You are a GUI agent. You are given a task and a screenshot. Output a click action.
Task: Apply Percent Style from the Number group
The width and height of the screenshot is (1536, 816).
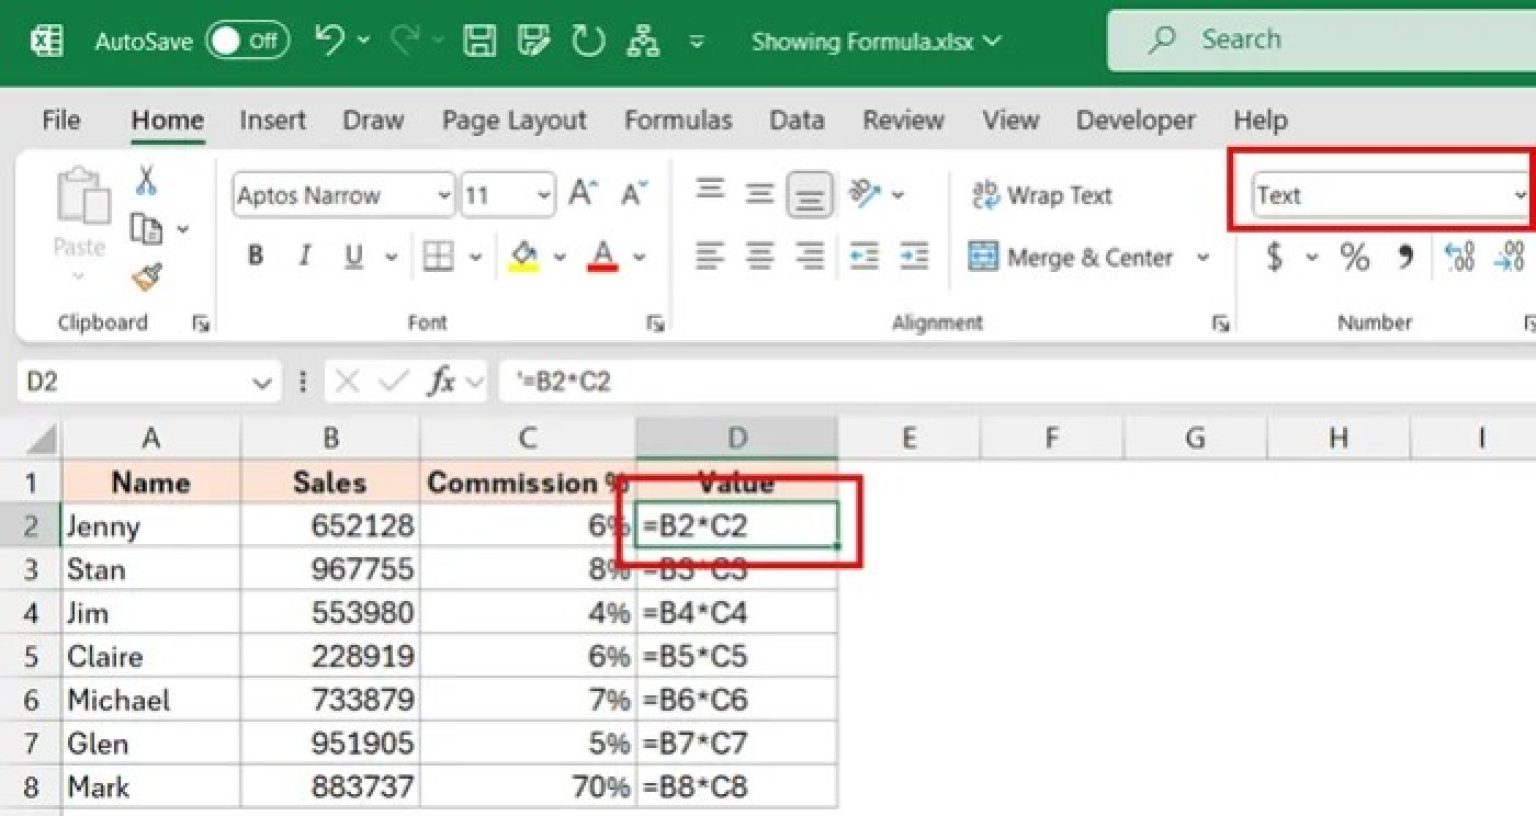[x=1356, y=257]
